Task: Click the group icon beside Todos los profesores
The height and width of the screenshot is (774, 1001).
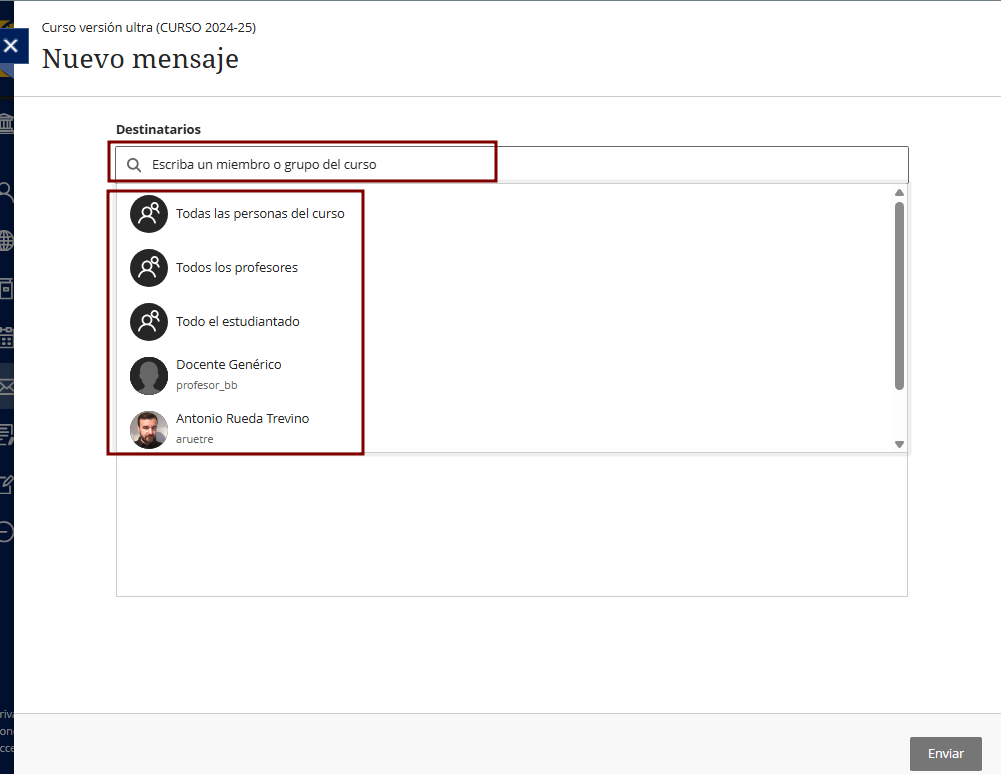Action: tap(149, 268)
